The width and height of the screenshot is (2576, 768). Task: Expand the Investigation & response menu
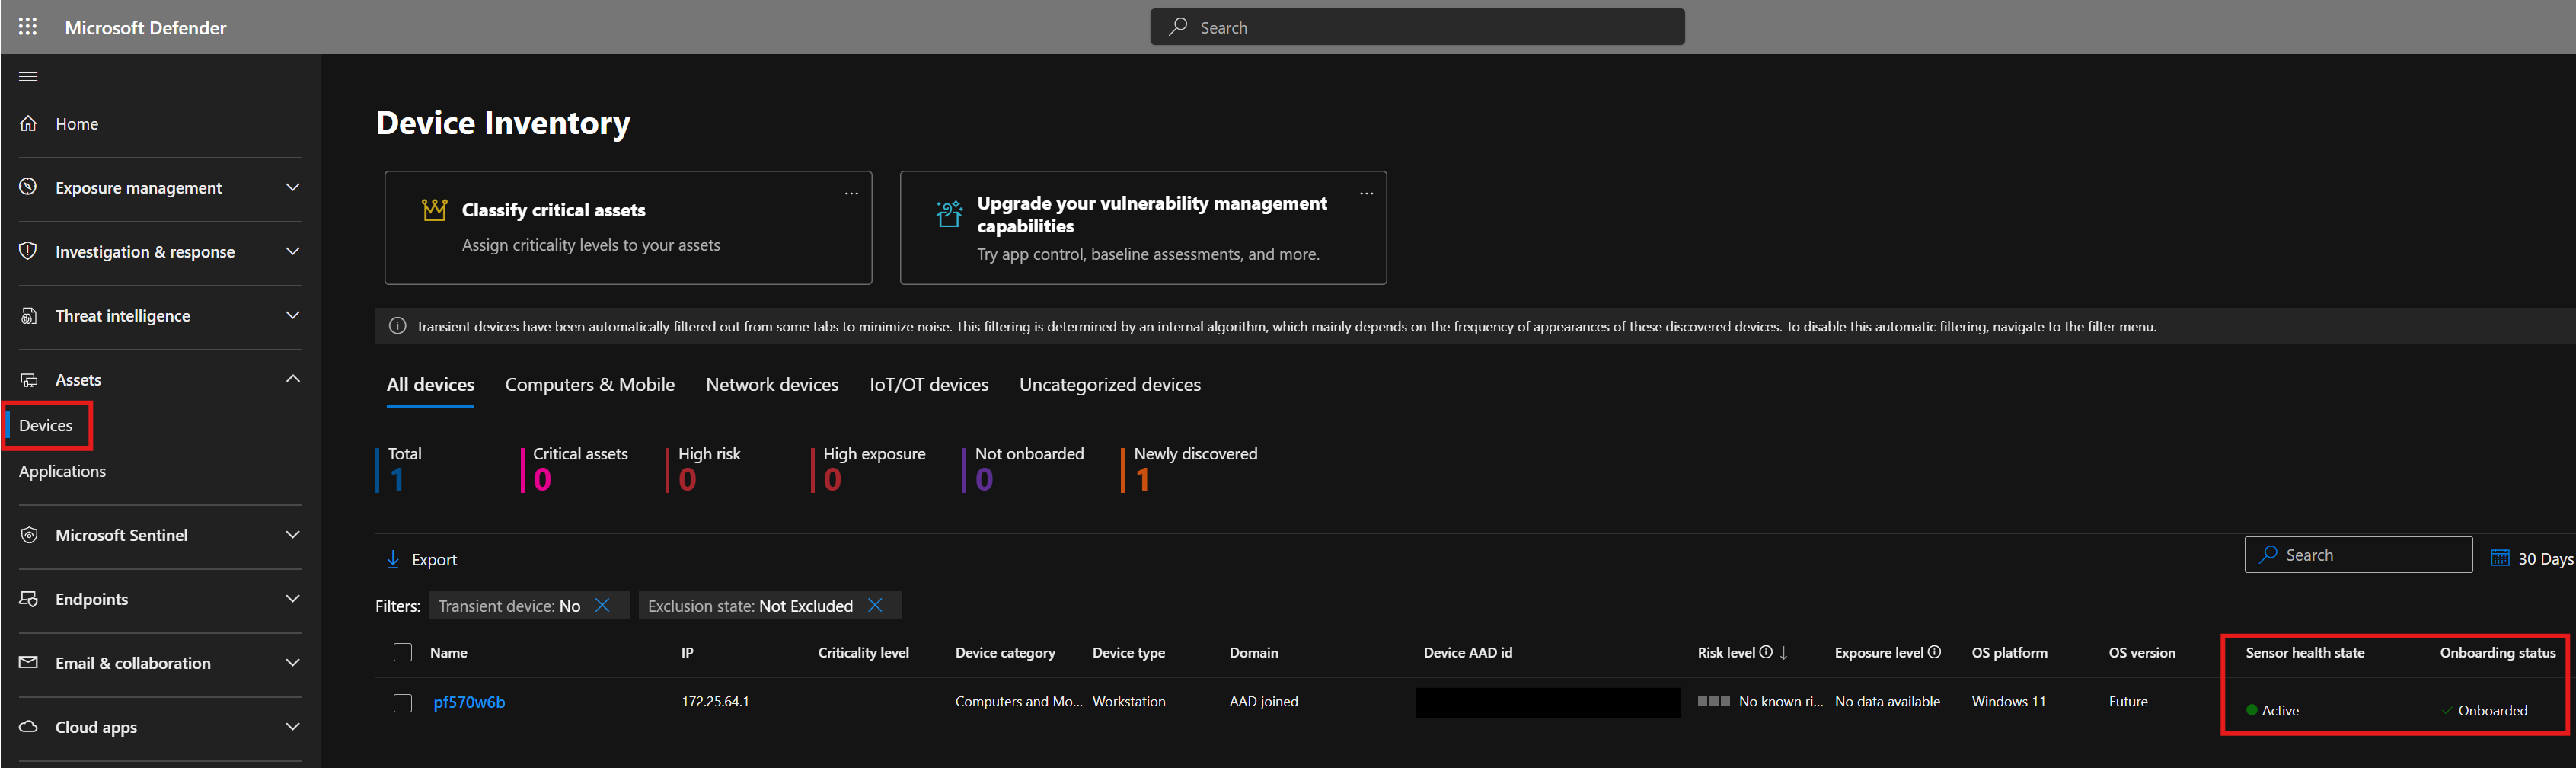pyautogui.click(x=292, y=251)
